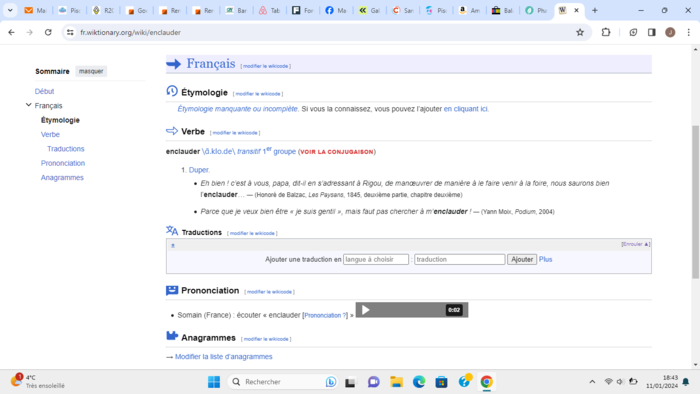The width and height of the screenshot is (700, 394).
Task: Open Microsoft Store from taskbar
Action: point(442,382)
